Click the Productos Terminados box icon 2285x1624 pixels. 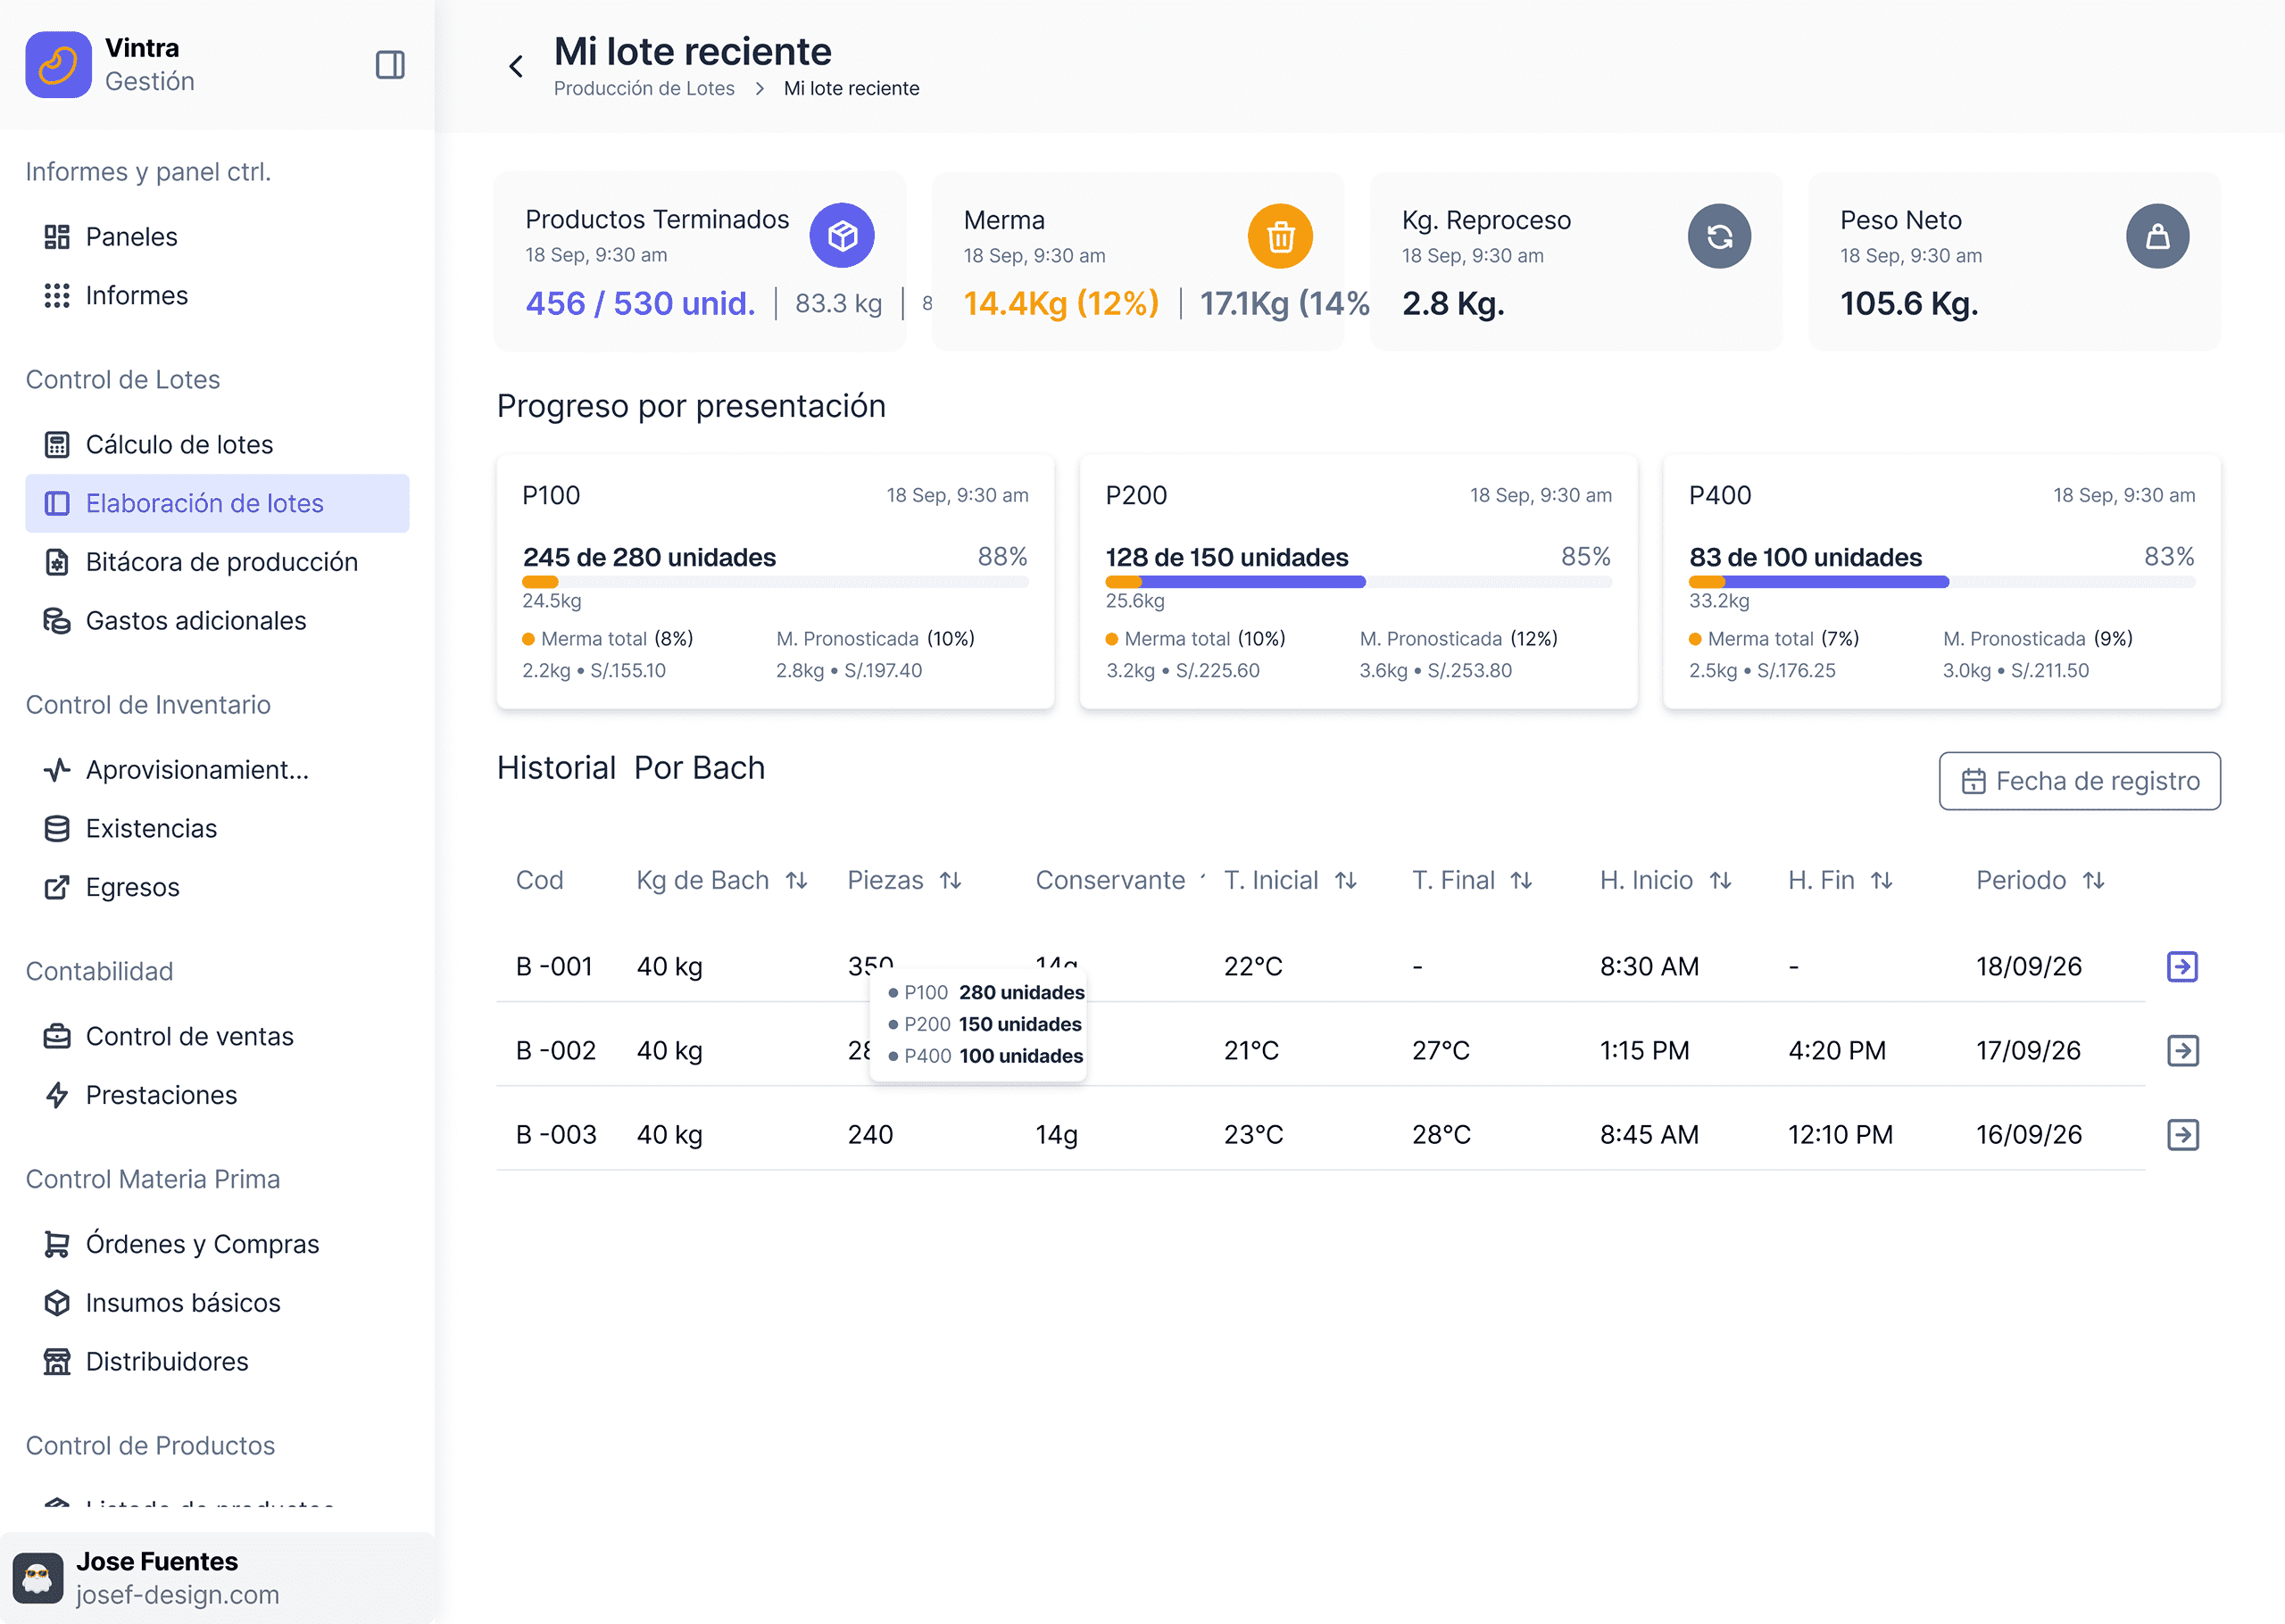(842, 236)
